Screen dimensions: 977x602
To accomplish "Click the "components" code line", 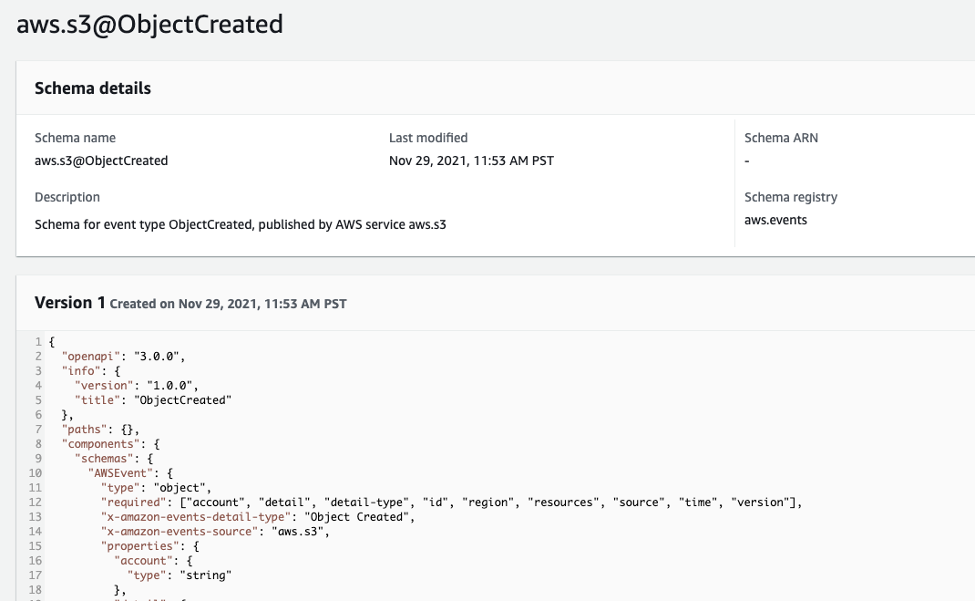I will pyautogui.click(x=111, y=444).
